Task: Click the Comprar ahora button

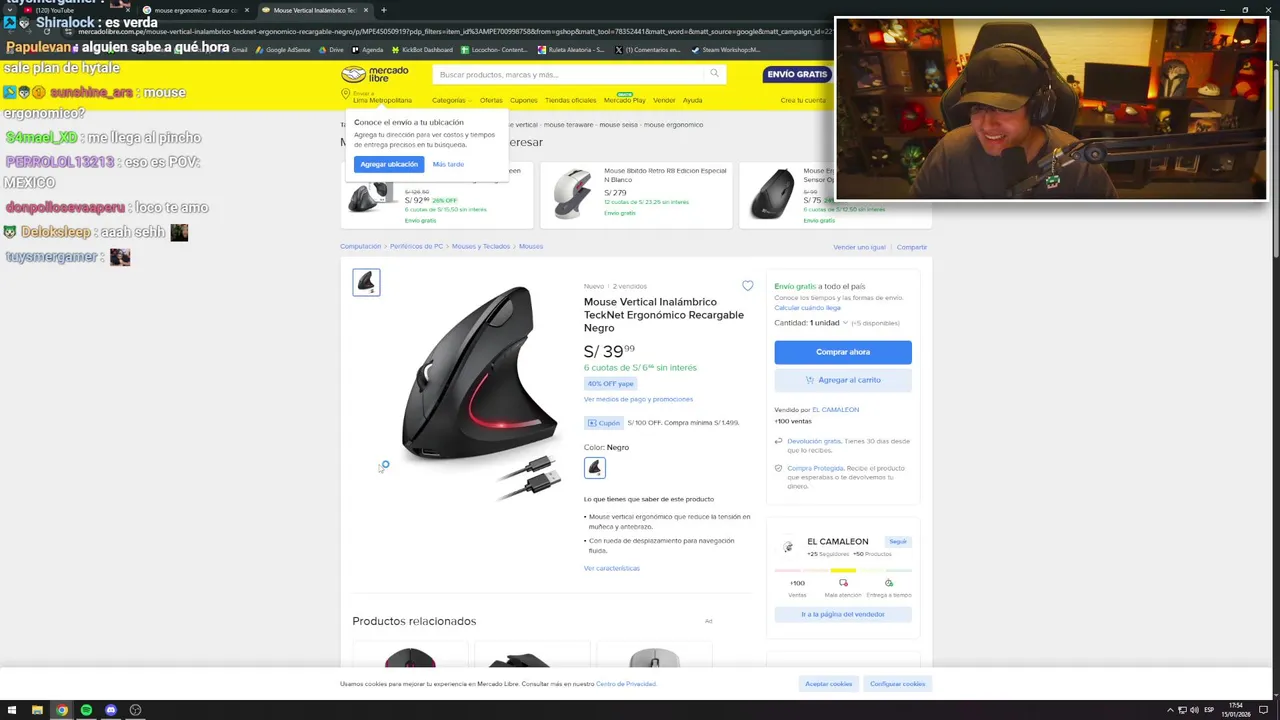Action: pyautogui.click(x=843, y=352)
